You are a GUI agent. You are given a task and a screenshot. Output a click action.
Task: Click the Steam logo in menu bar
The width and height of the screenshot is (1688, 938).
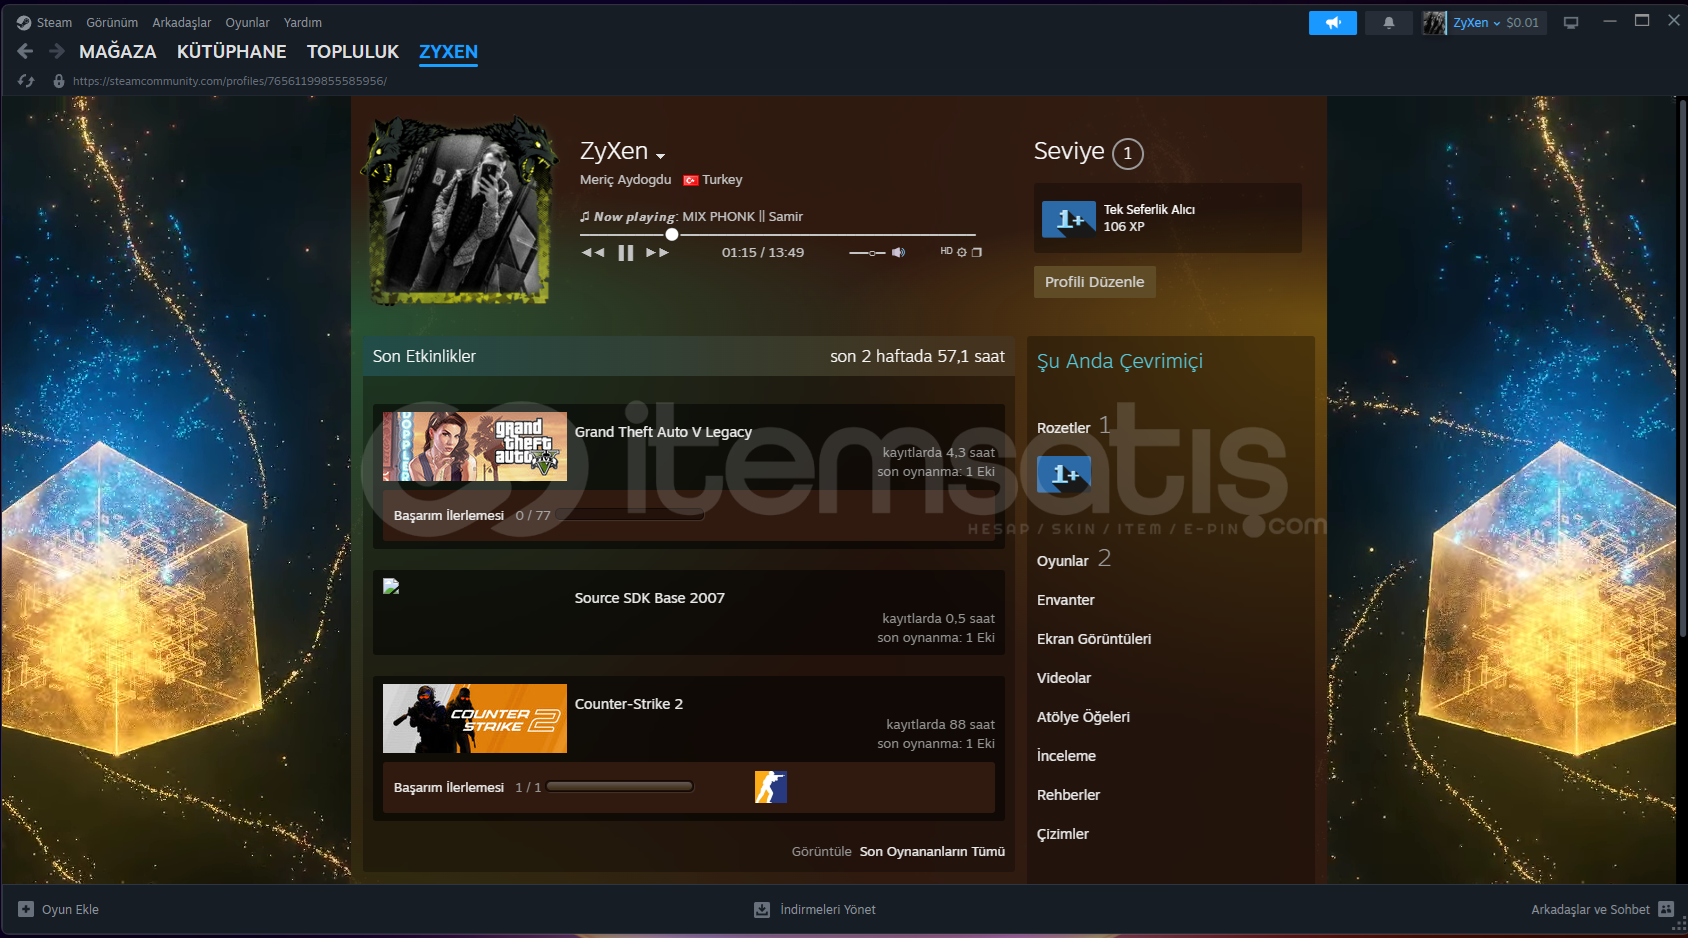click(24, 22)
